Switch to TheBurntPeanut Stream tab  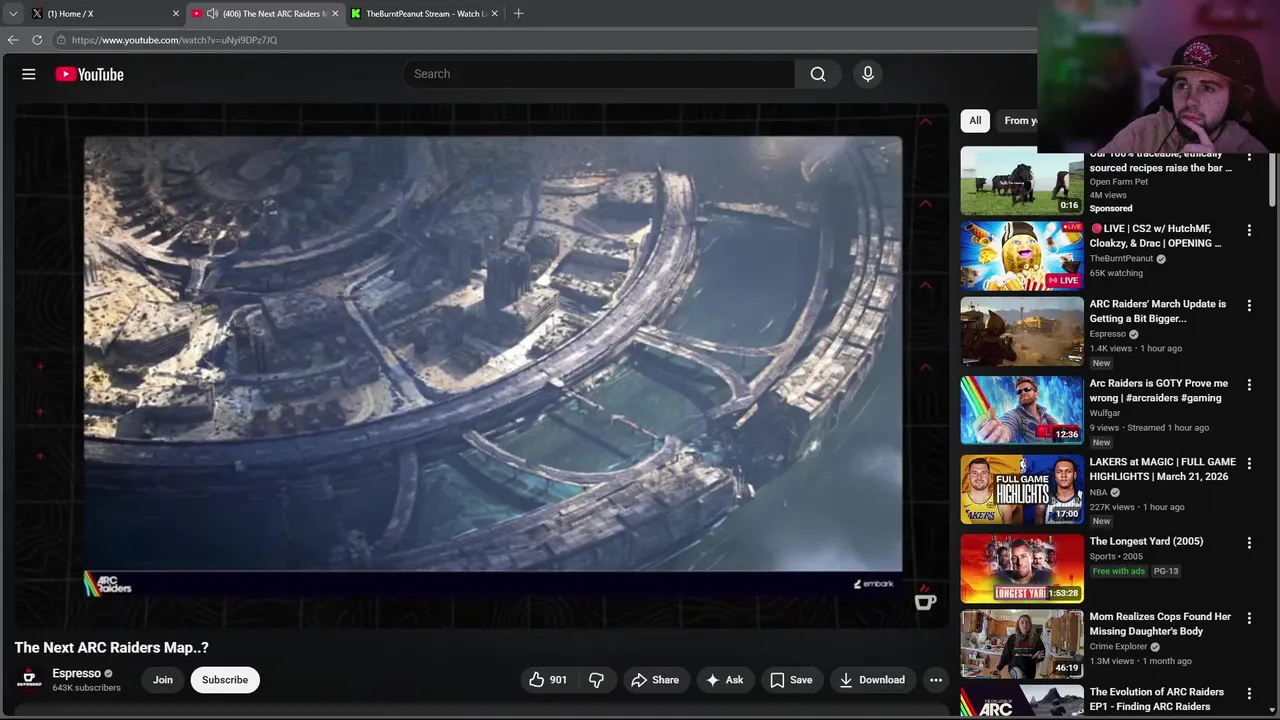click(425, 14)
